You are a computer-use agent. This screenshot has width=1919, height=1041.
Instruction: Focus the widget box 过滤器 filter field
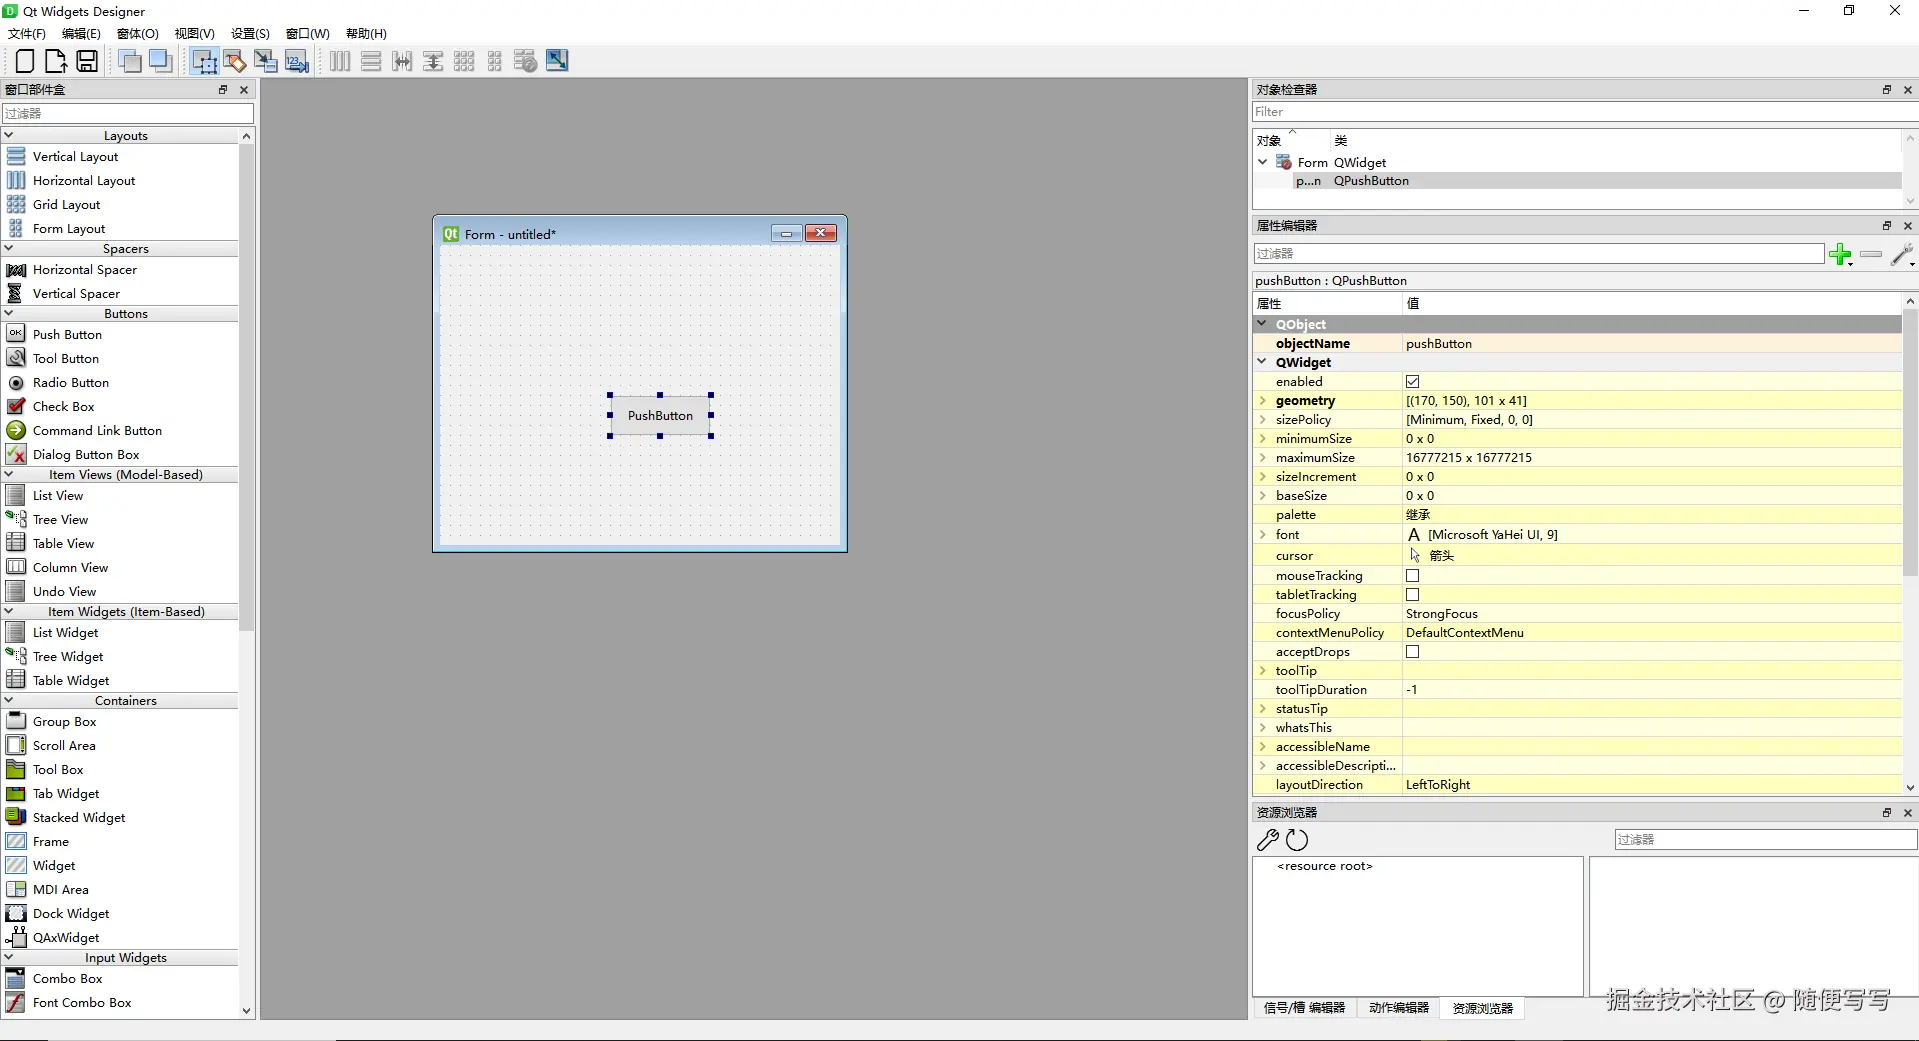click(128, 114)
